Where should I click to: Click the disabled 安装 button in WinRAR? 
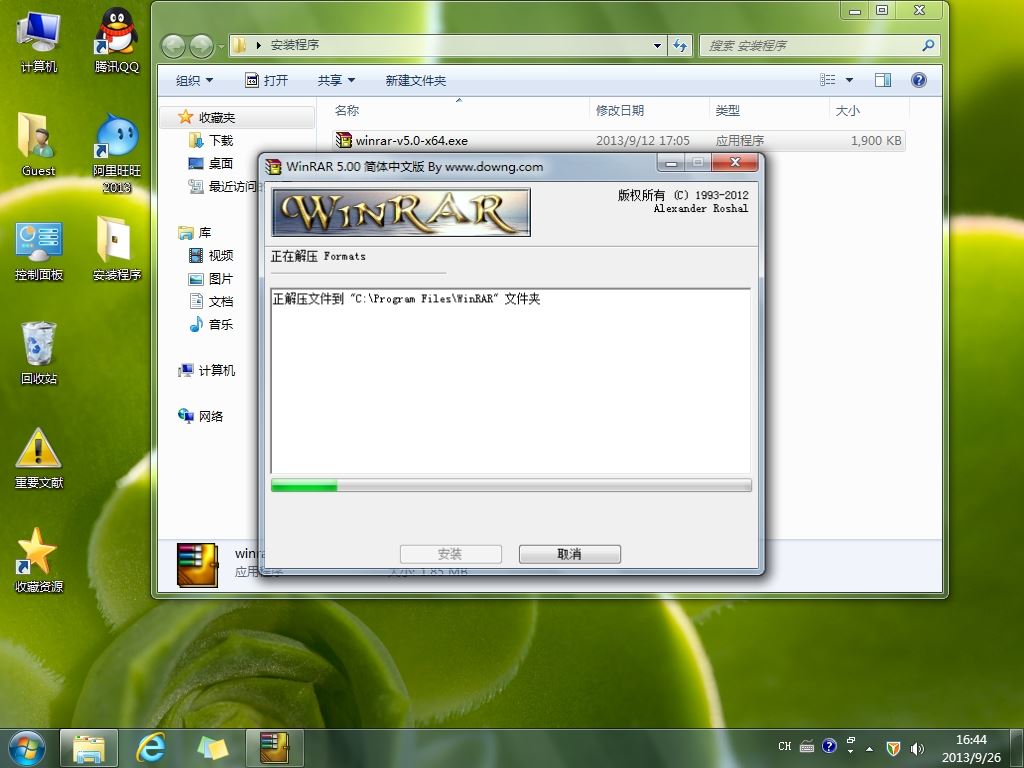tap(451, 554)
